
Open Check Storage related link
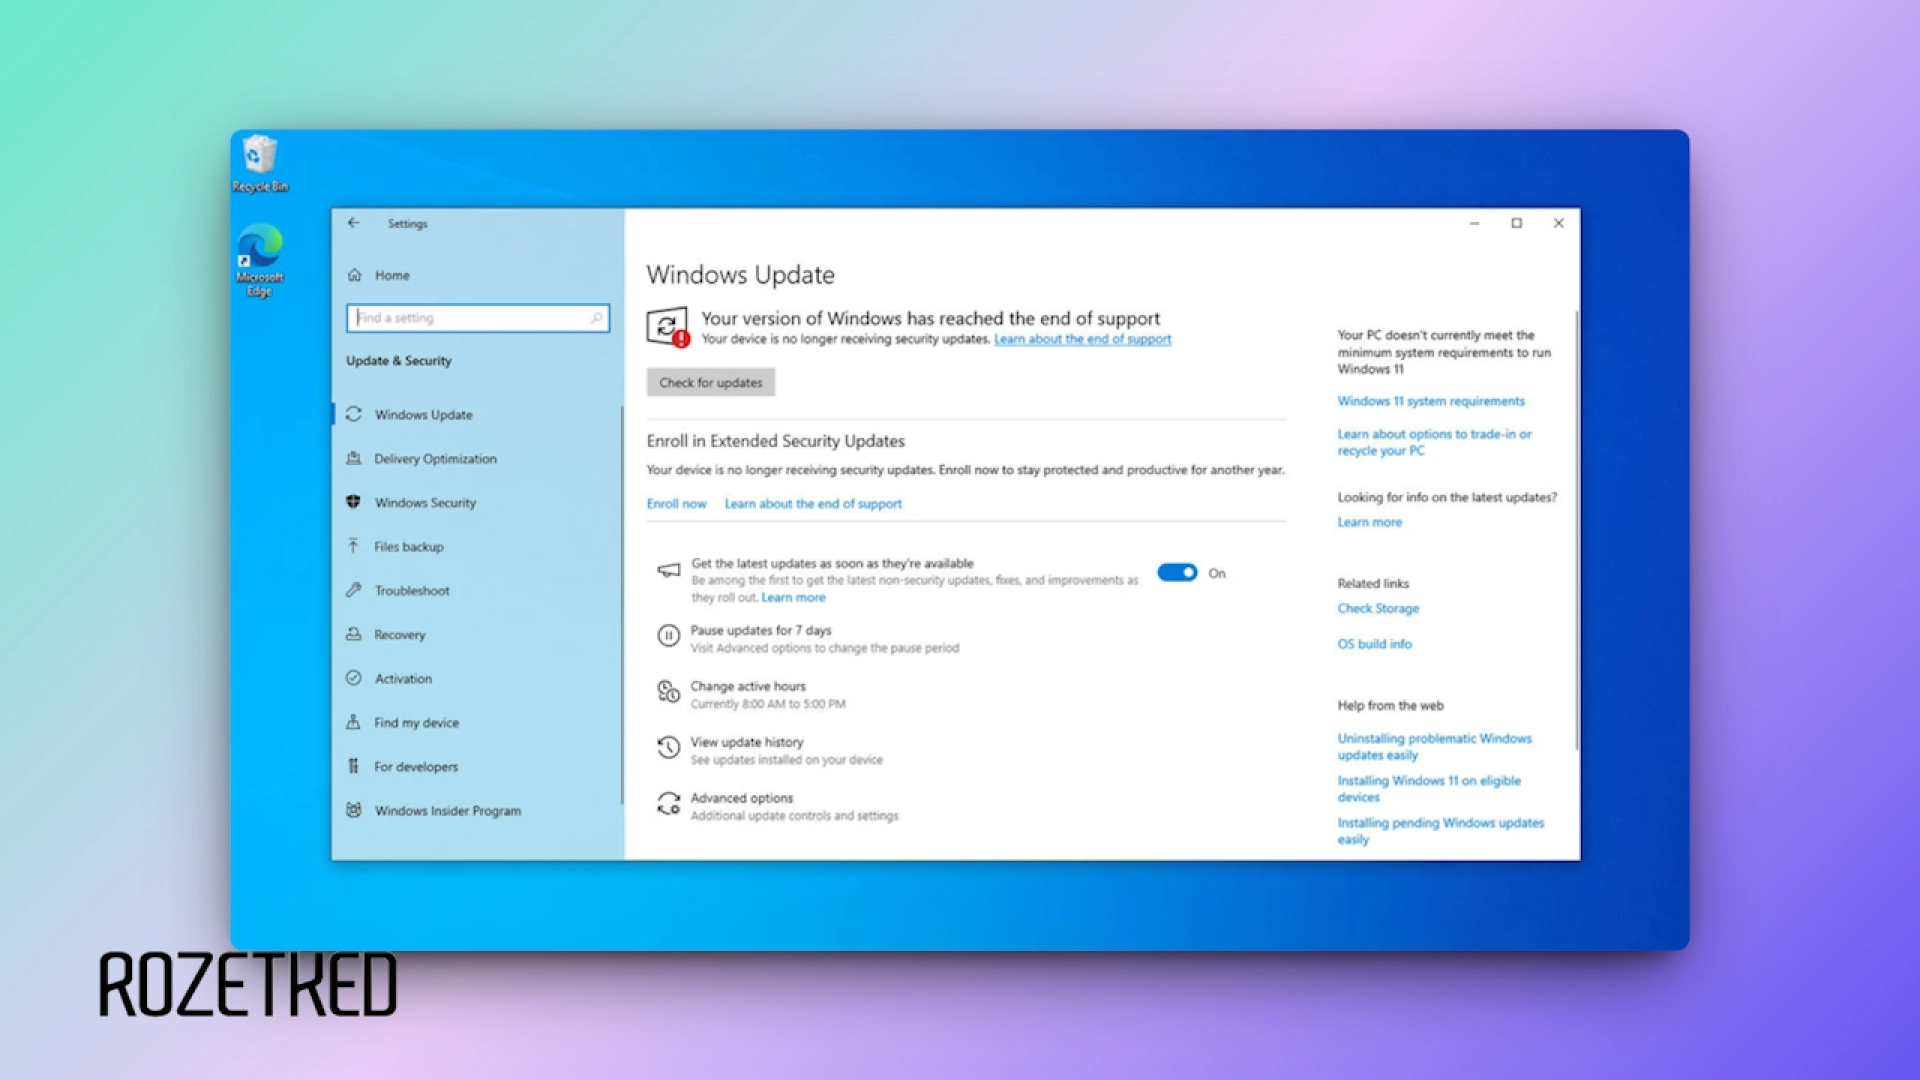[1378, 608]
